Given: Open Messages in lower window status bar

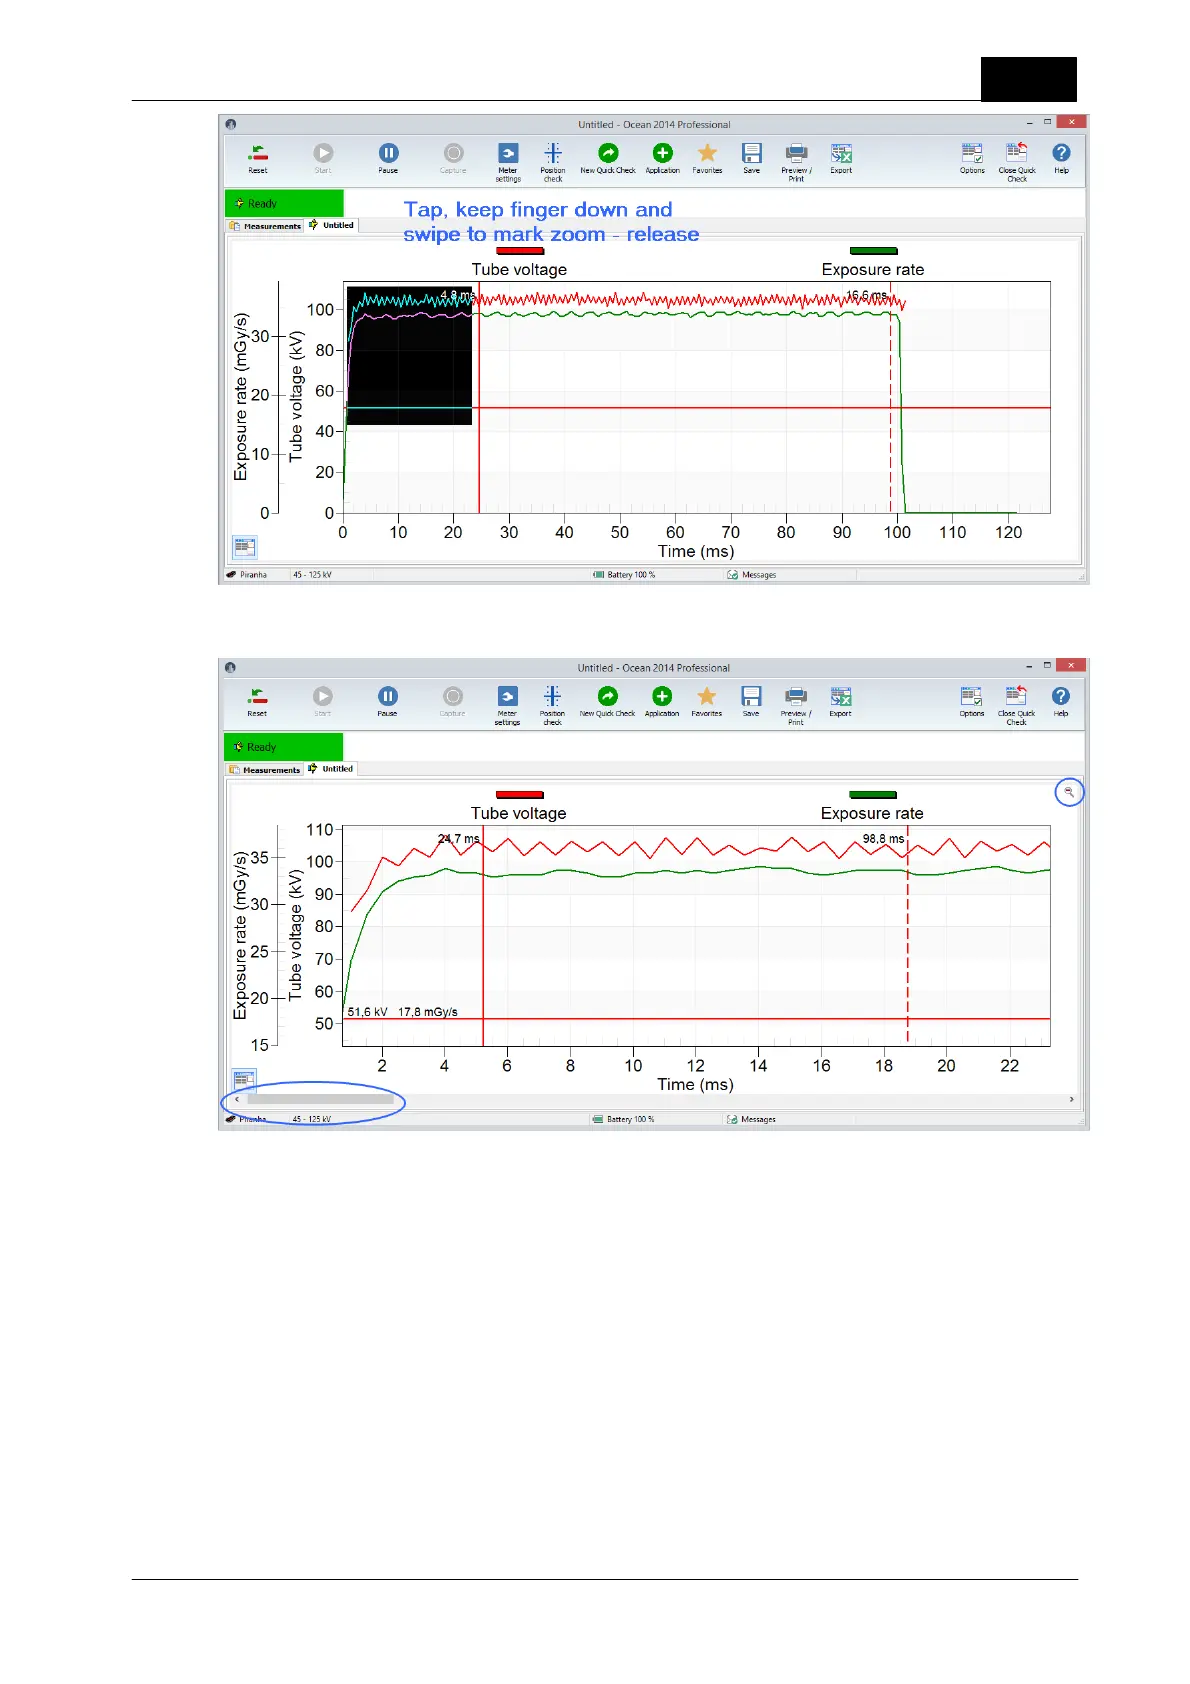Looking at the screenshot, I should (751, 1119).
